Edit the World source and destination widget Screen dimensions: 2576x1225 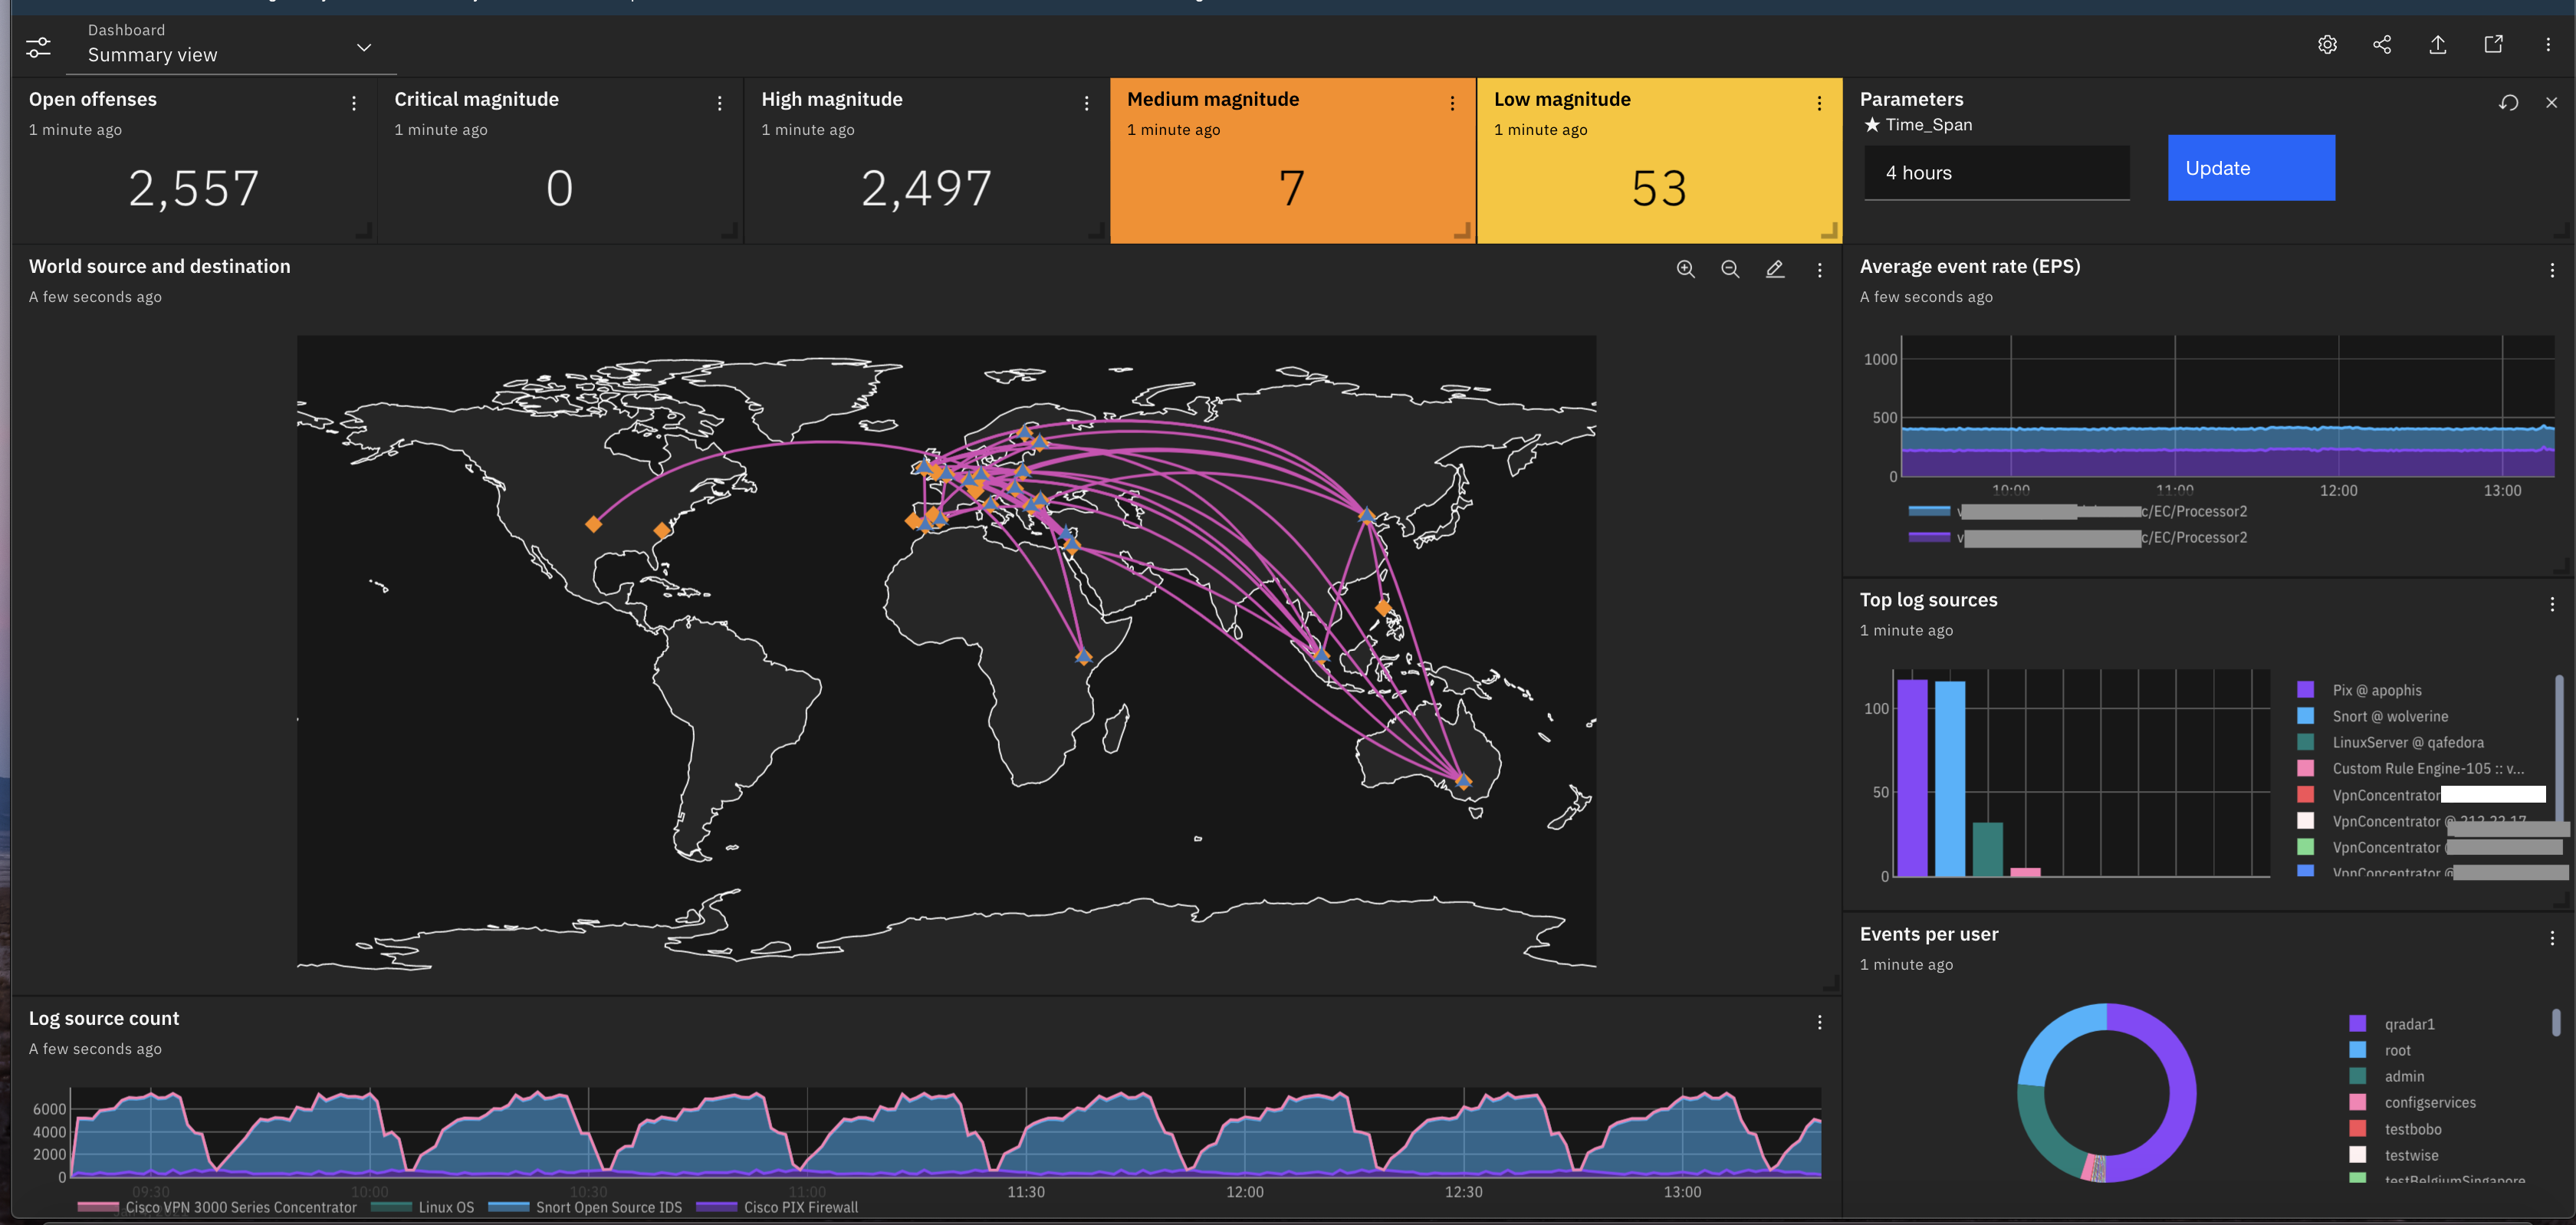(1775, 269)
